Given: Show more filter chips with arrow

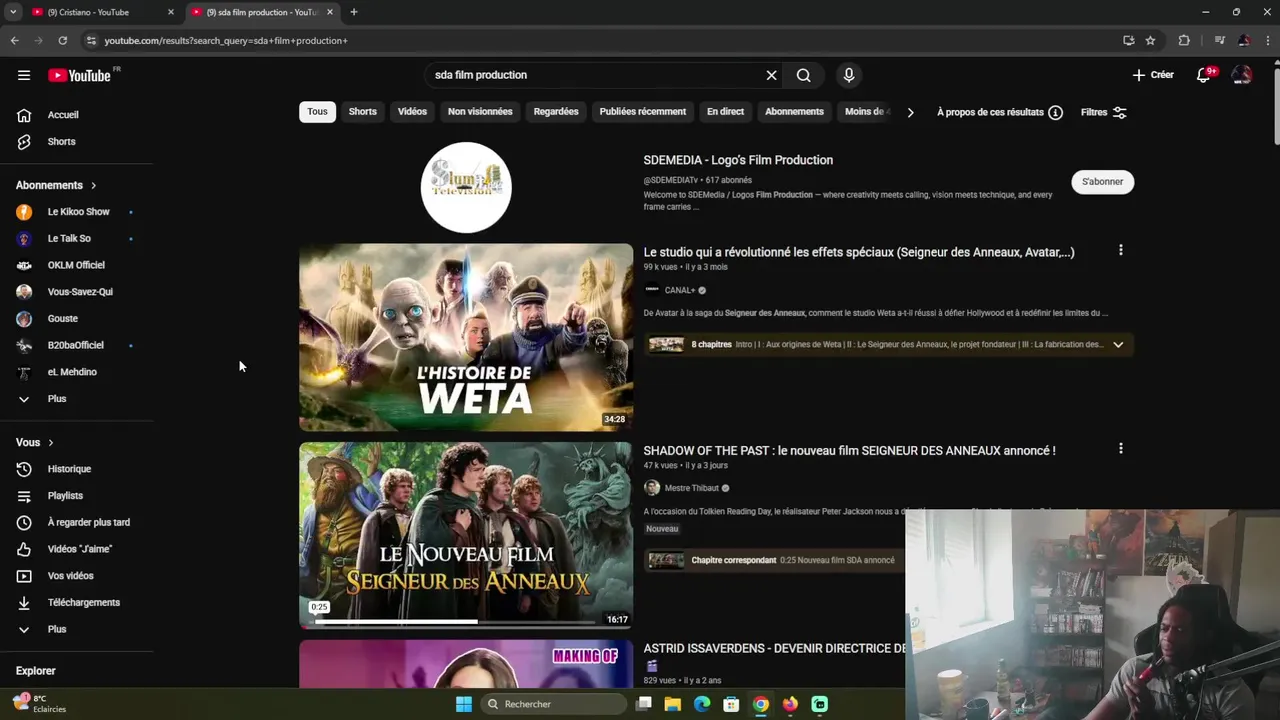Looking at the screenshot, I should [910, 112].
